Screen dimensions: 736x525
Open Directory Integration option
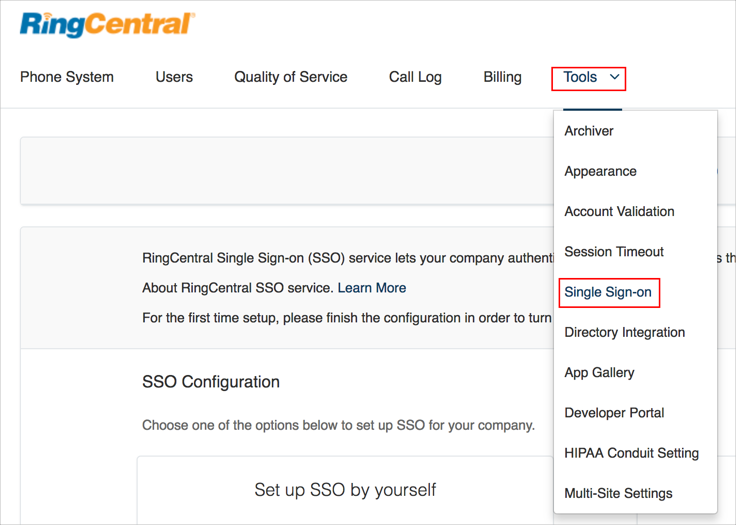click(625, 332)
